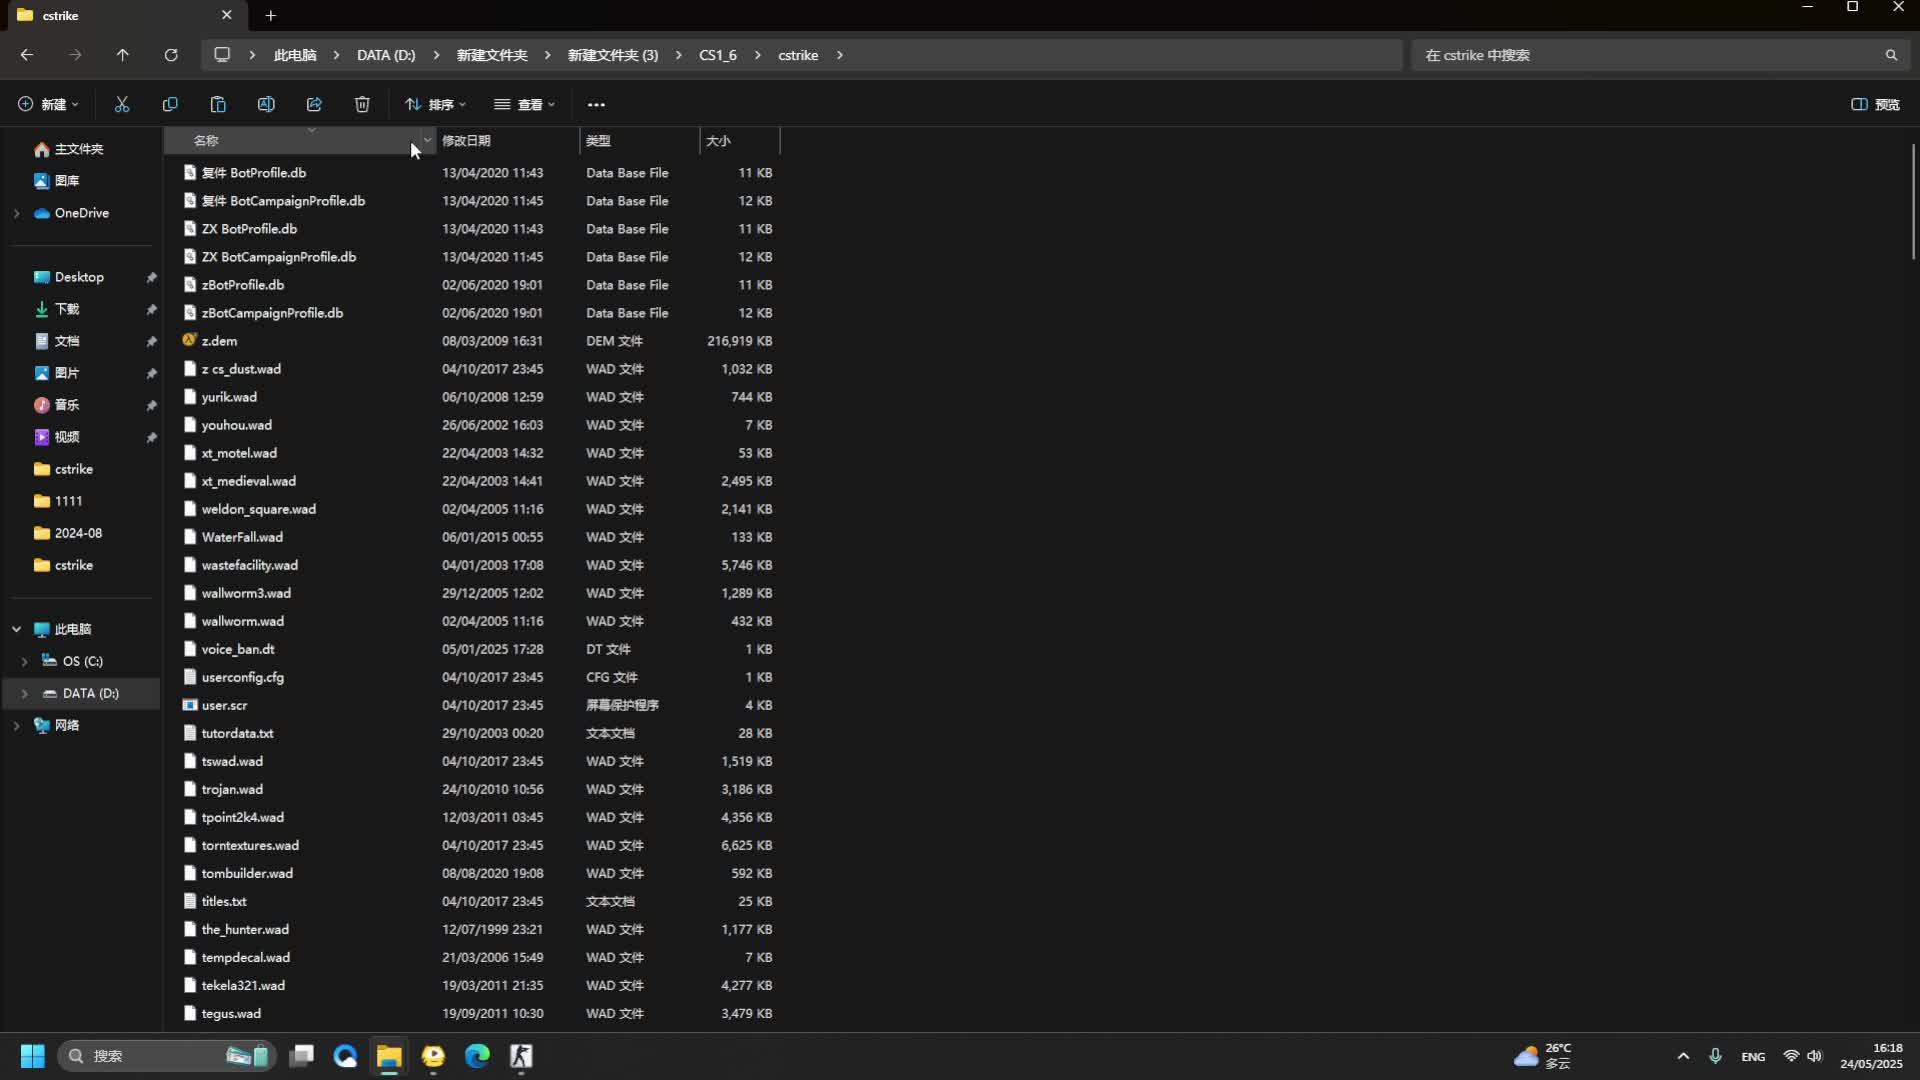1920x1080 pixels.
Task: Expand the OS (C:) drive node
Action: (x=25, y=661)
